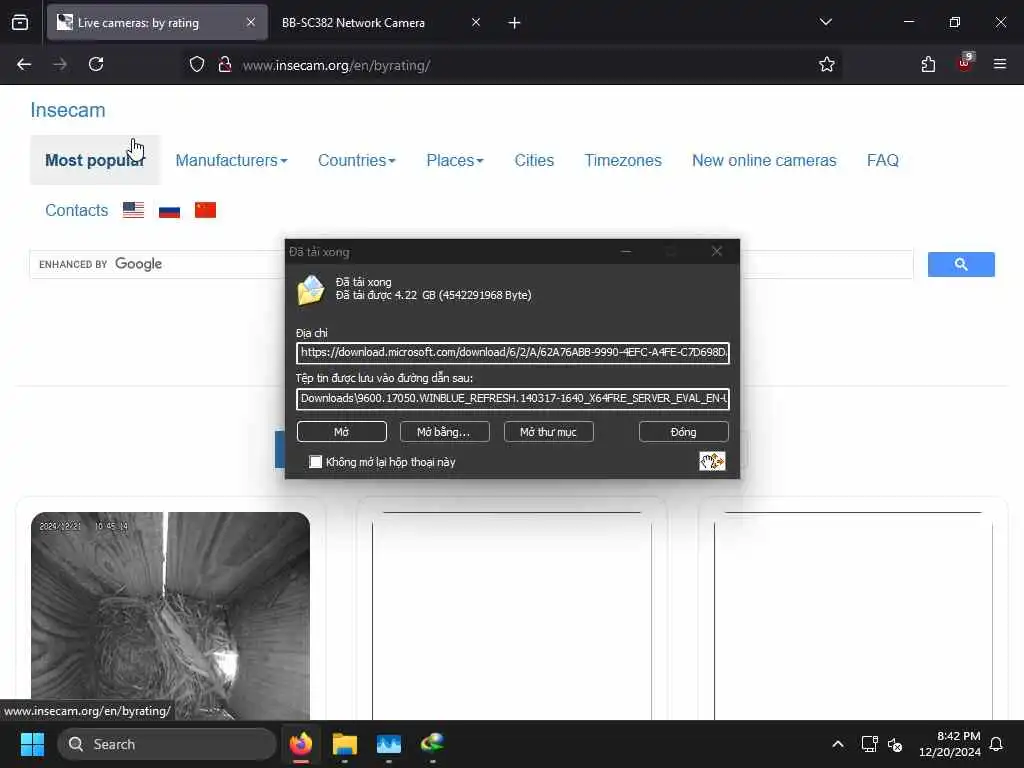
Task: Click the Đóng button to close dialog
Action: click(x=683, y=432)
